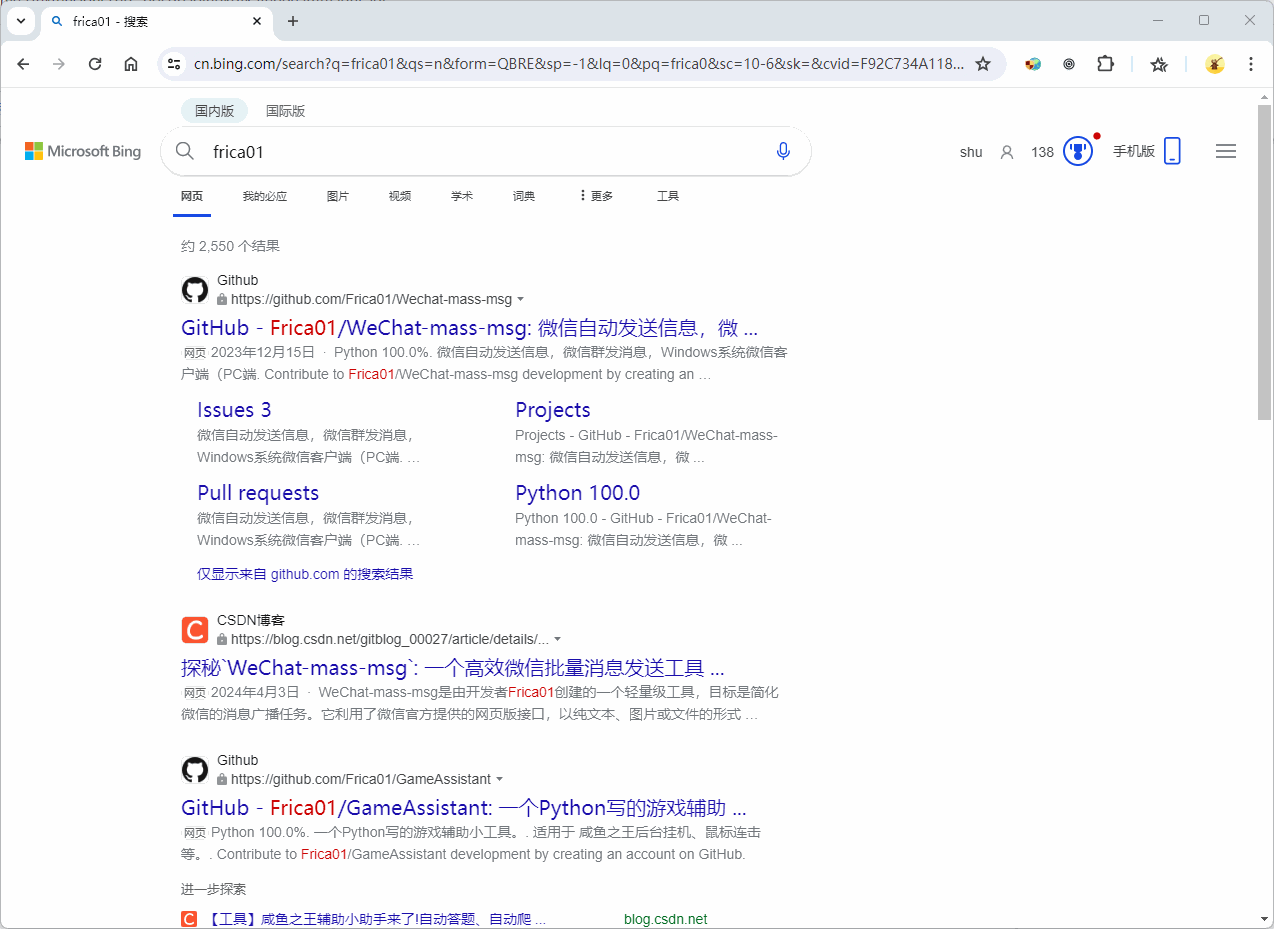Click the browser address bar URL
1274x929 pixels.
578,64
